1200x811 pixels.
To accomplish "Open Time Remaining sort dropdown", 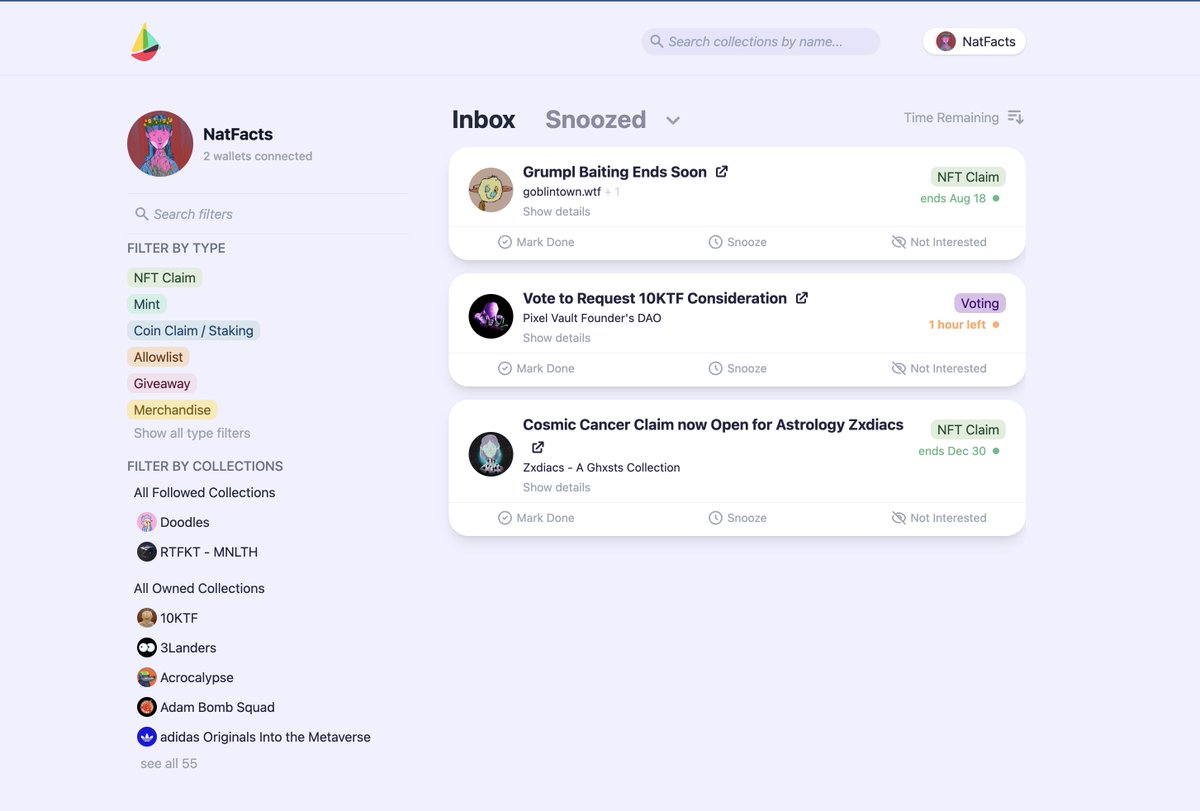I will coord(964,117).
